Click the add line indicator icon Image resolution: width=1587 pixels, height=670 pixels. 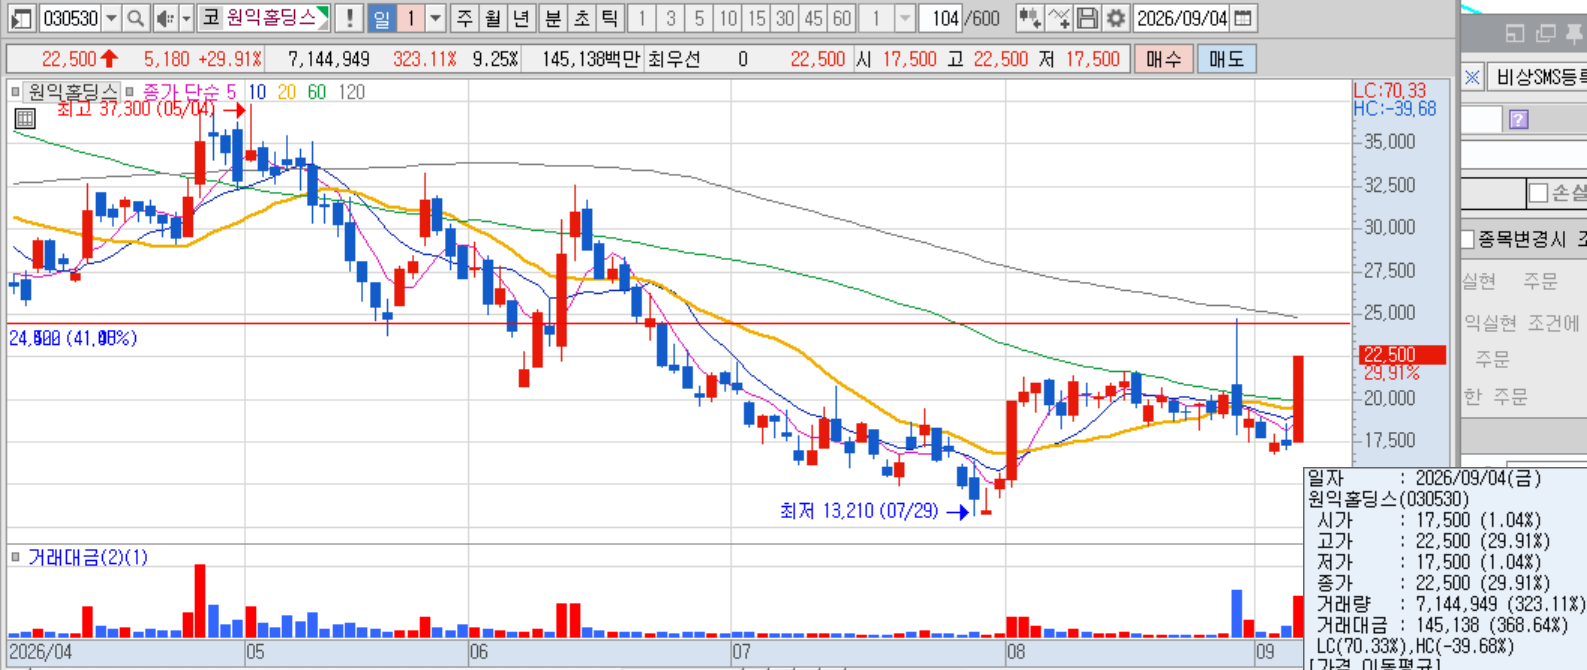(1059, 18)
